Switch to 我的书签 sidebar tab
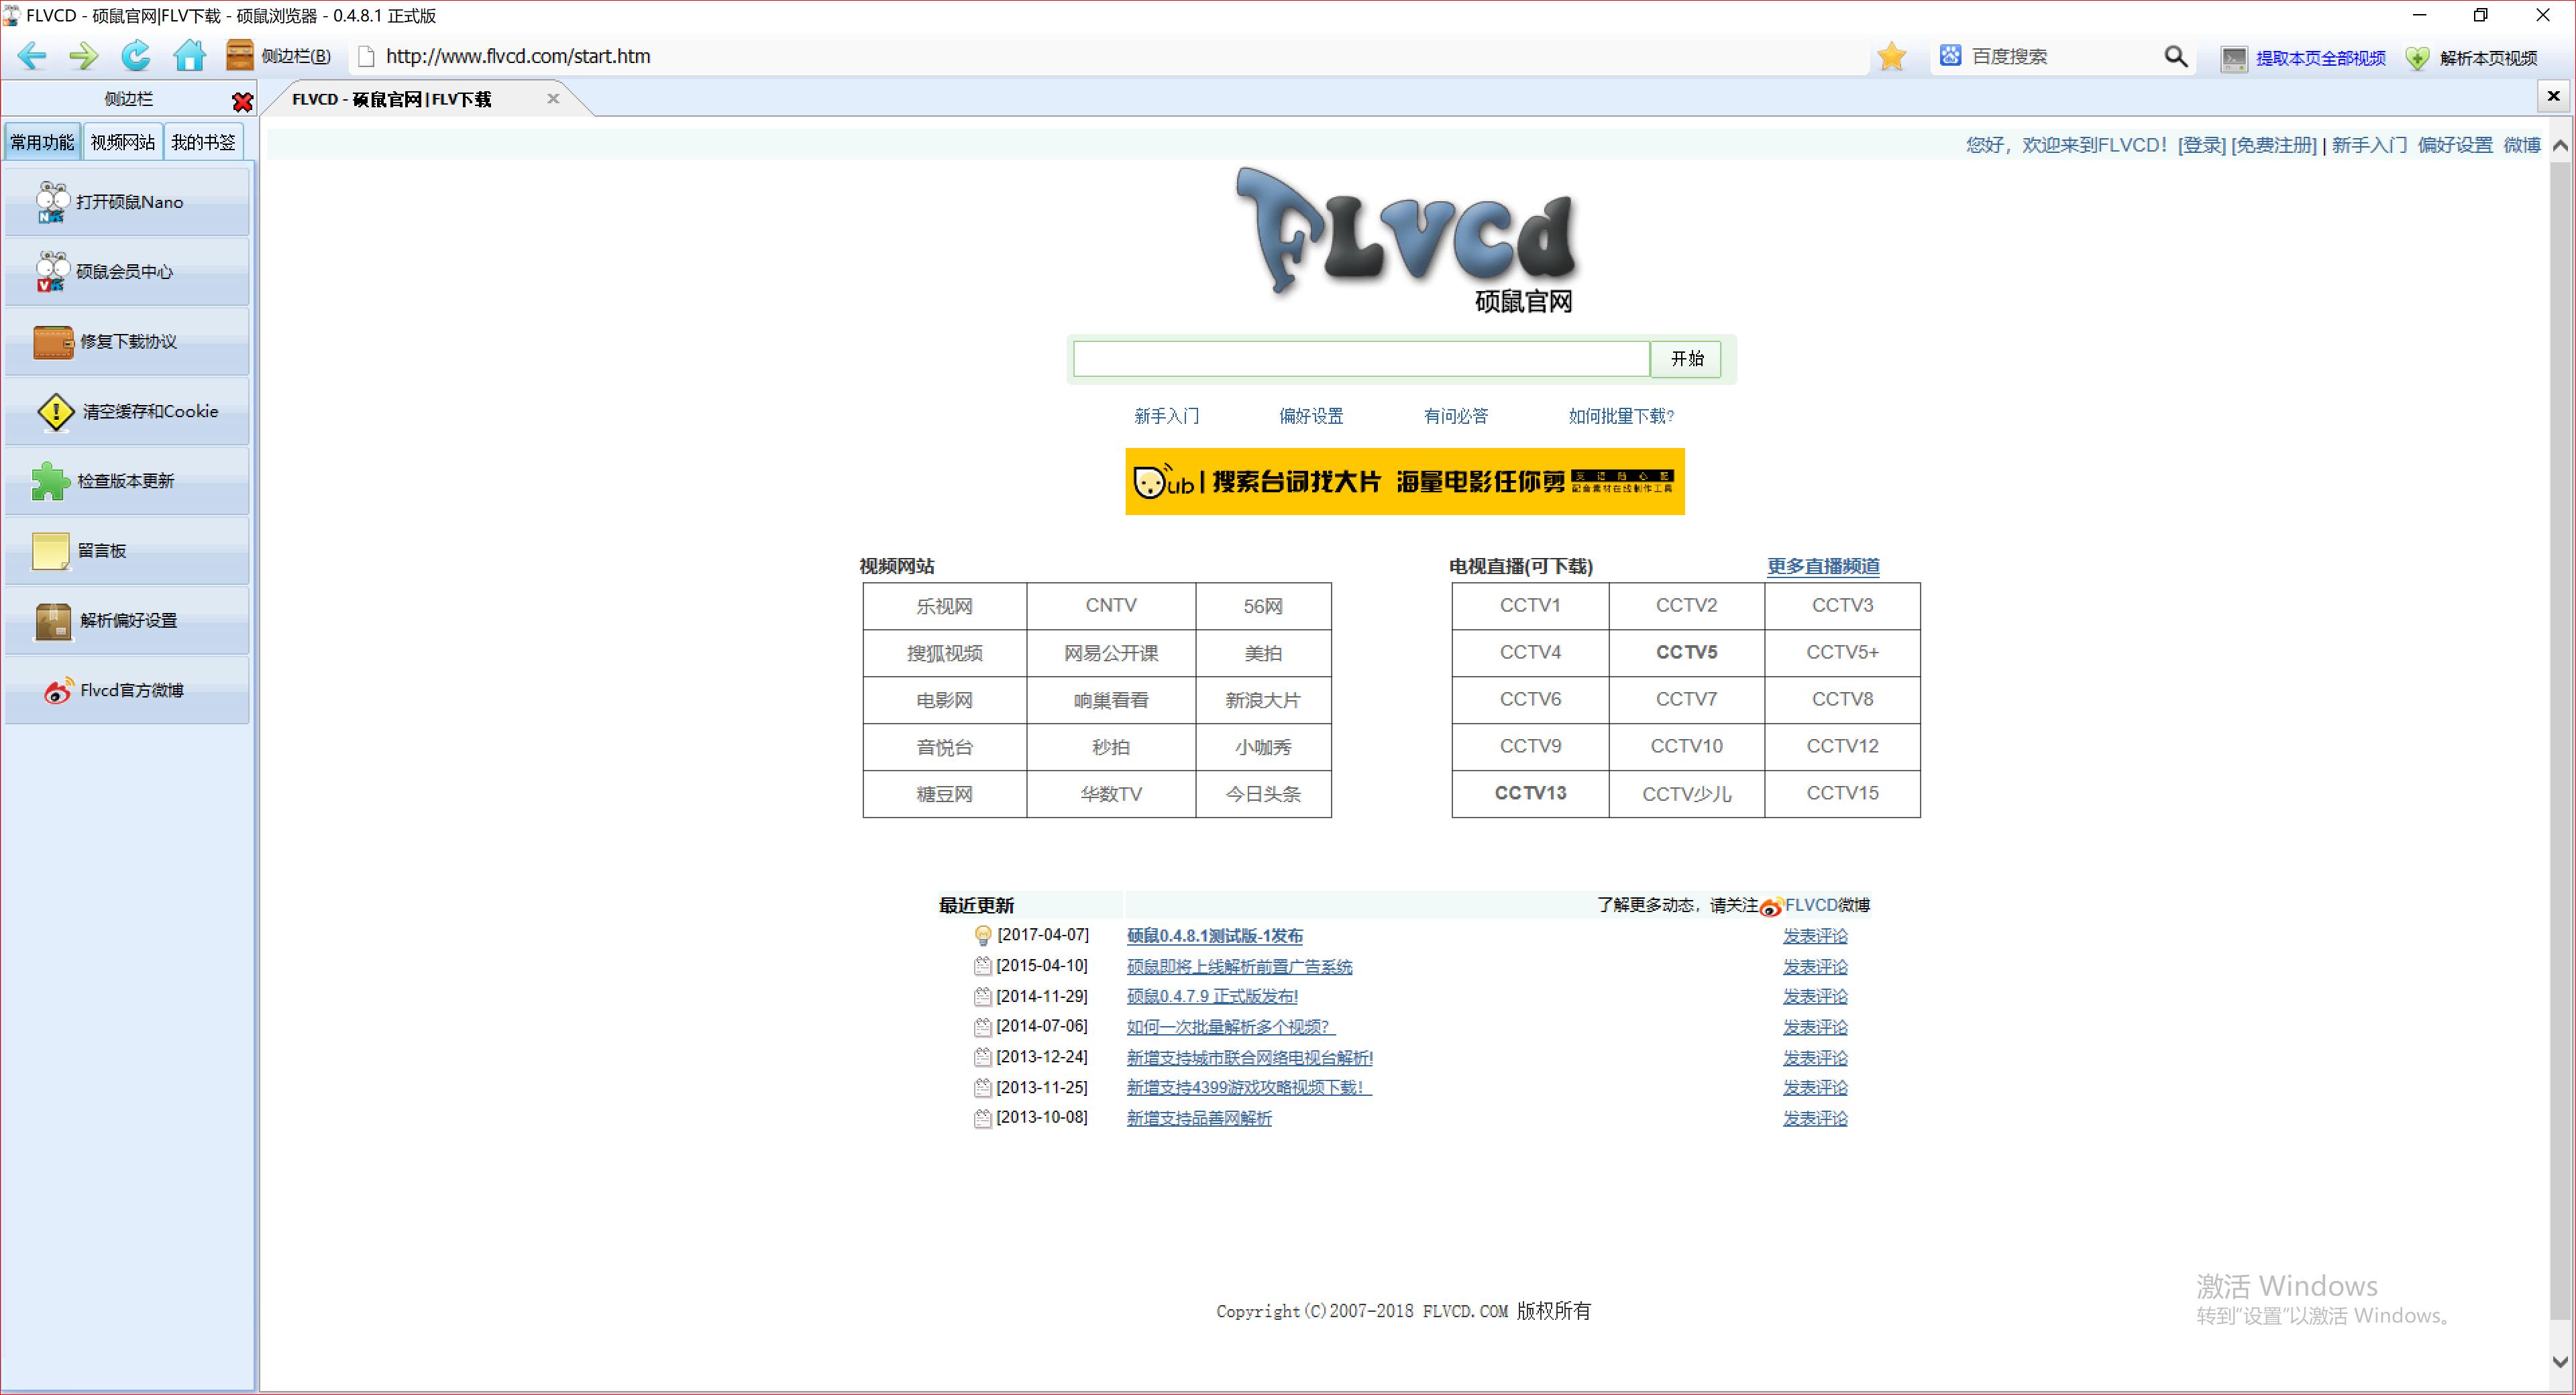2576x1395 pixels. pyautogui.click(x=203, y=142)
